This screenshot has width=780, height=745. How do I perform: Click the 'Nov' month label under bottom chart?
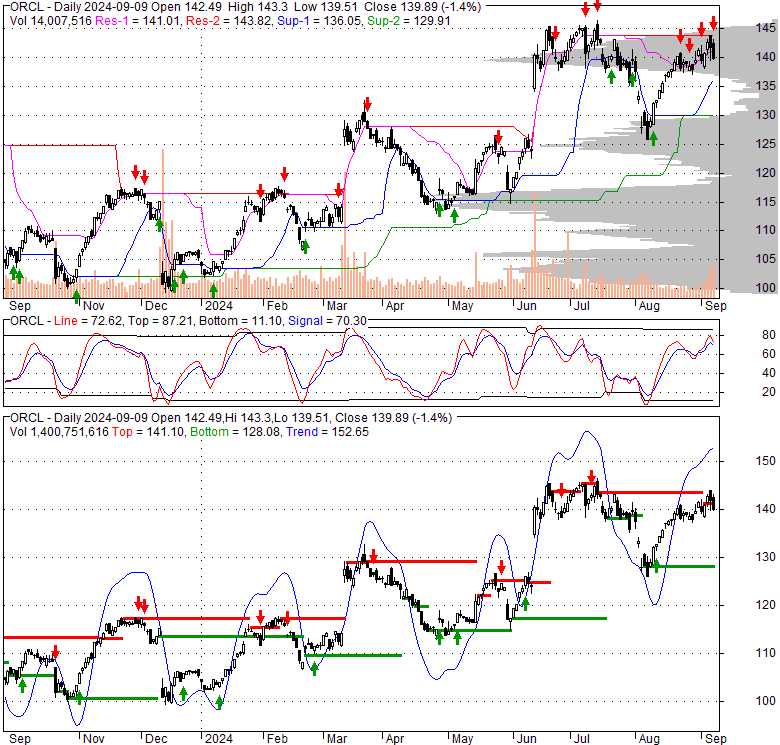(x=94, y=739)
